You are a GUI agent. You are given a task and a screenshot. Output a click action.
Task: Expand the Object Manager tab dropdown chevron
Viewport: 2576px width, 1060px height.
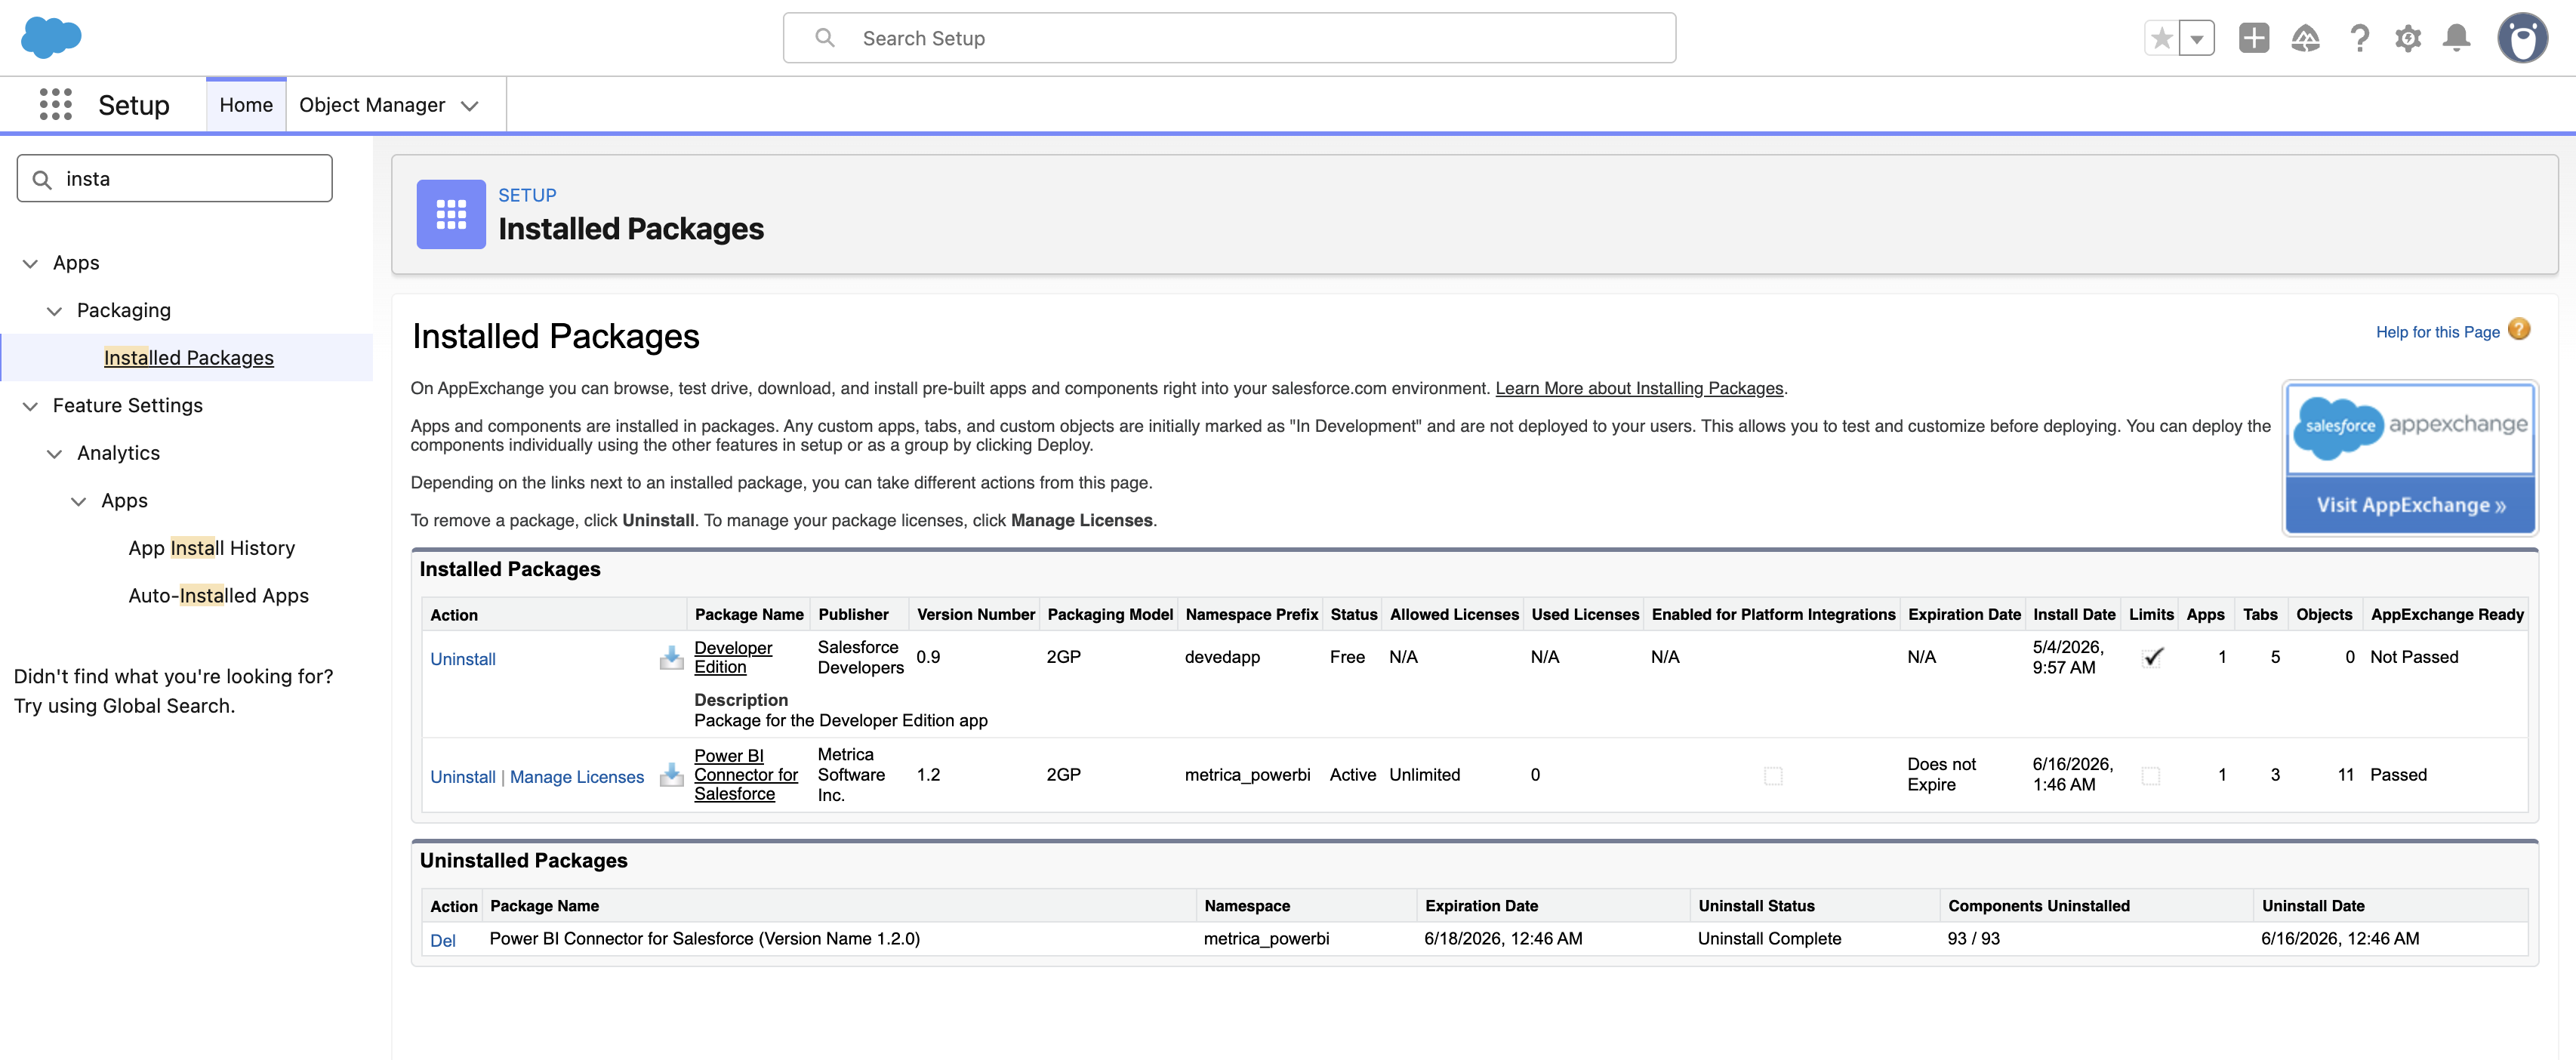pos(470,106)
